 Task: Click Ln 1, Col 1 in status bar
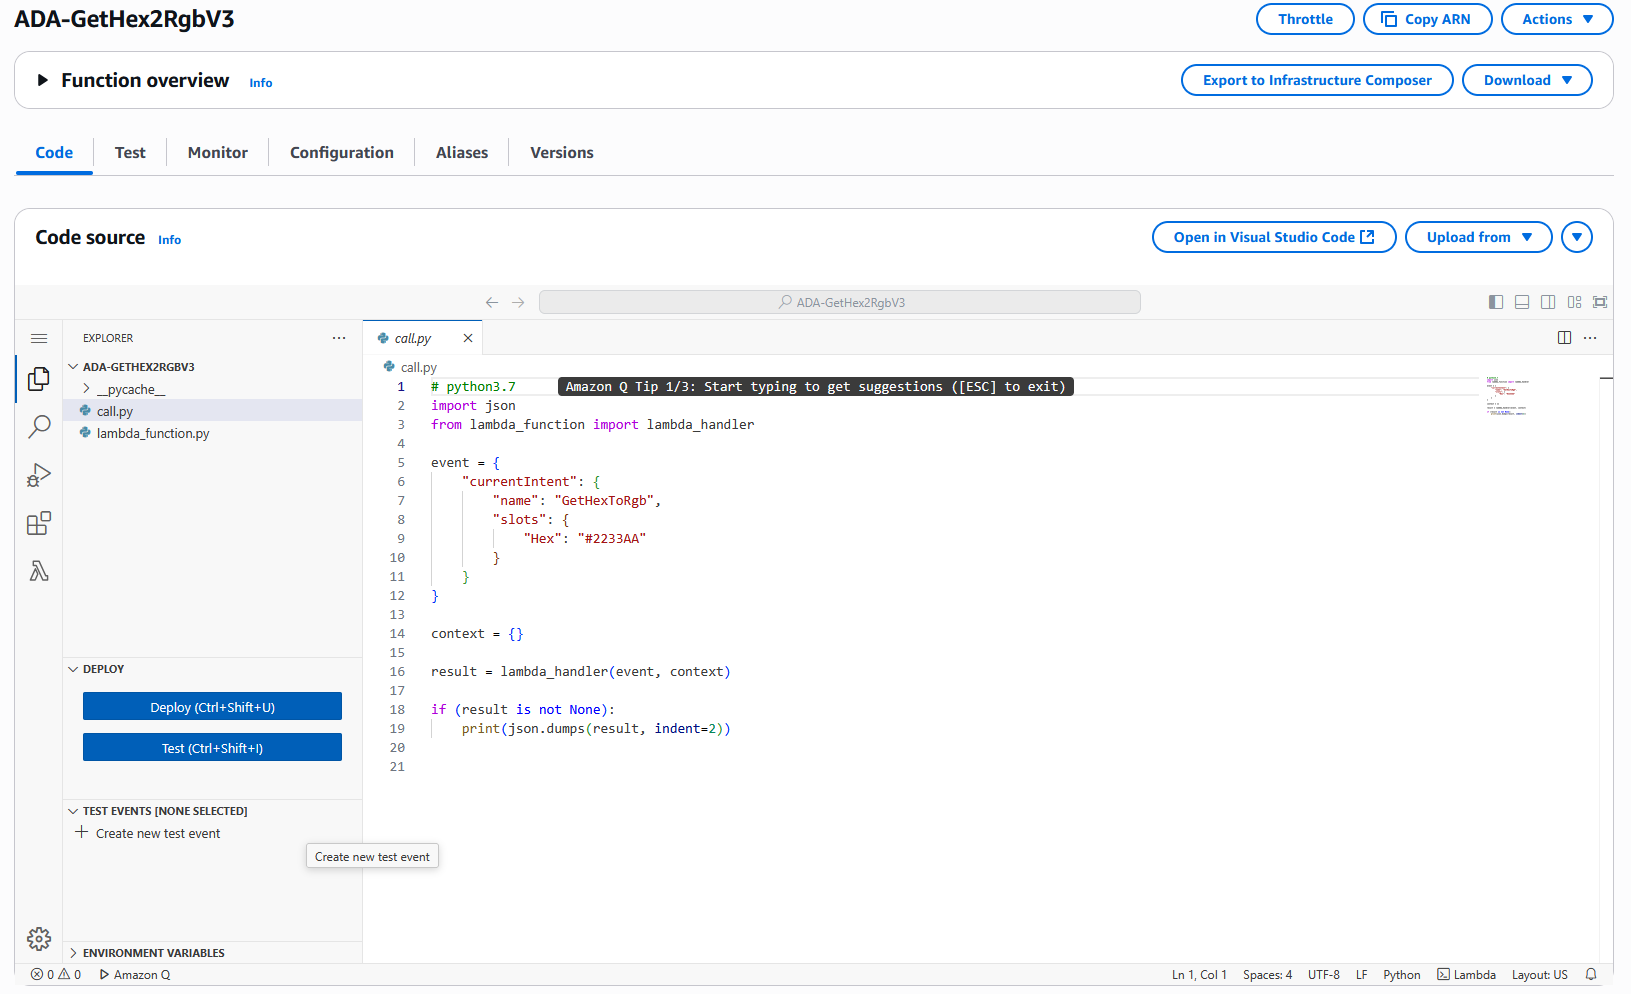coord(1199,974)
